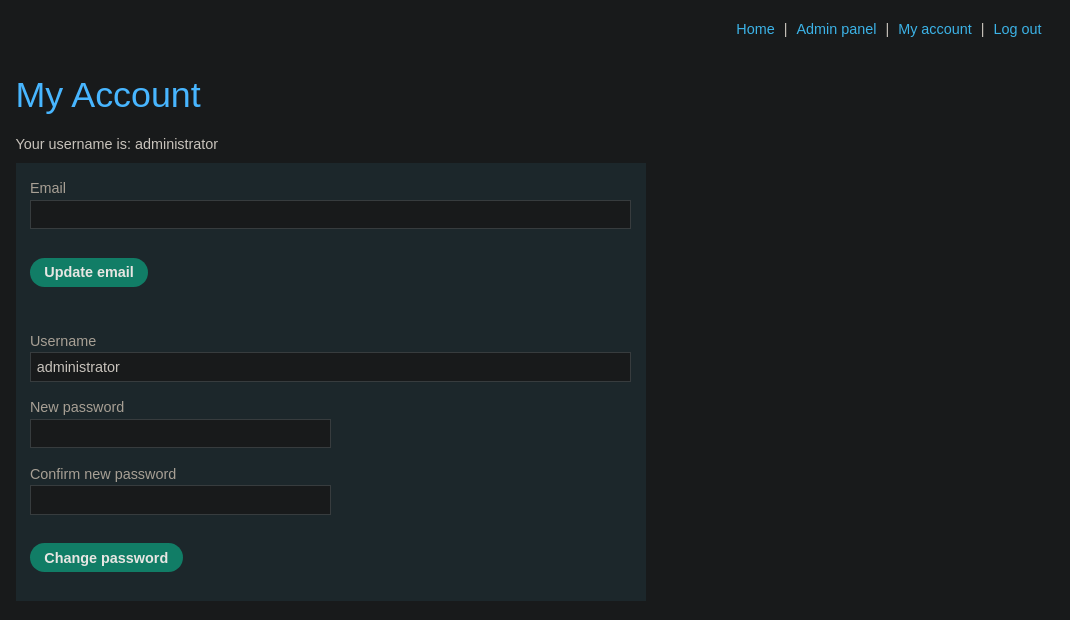Go to the Admin panel
Image resolution: width=1070 pixels, height=620 pixels.
836,29
